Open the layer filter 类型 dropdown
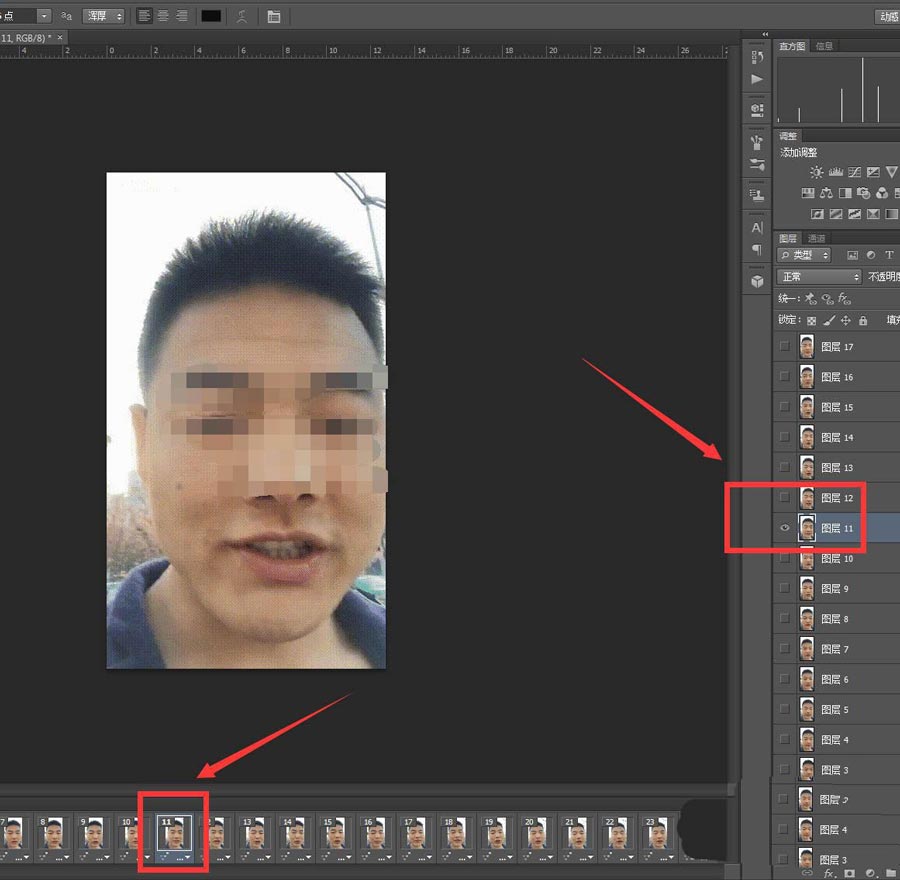Viewport: 900px width, 880px height. click(805, 255)
